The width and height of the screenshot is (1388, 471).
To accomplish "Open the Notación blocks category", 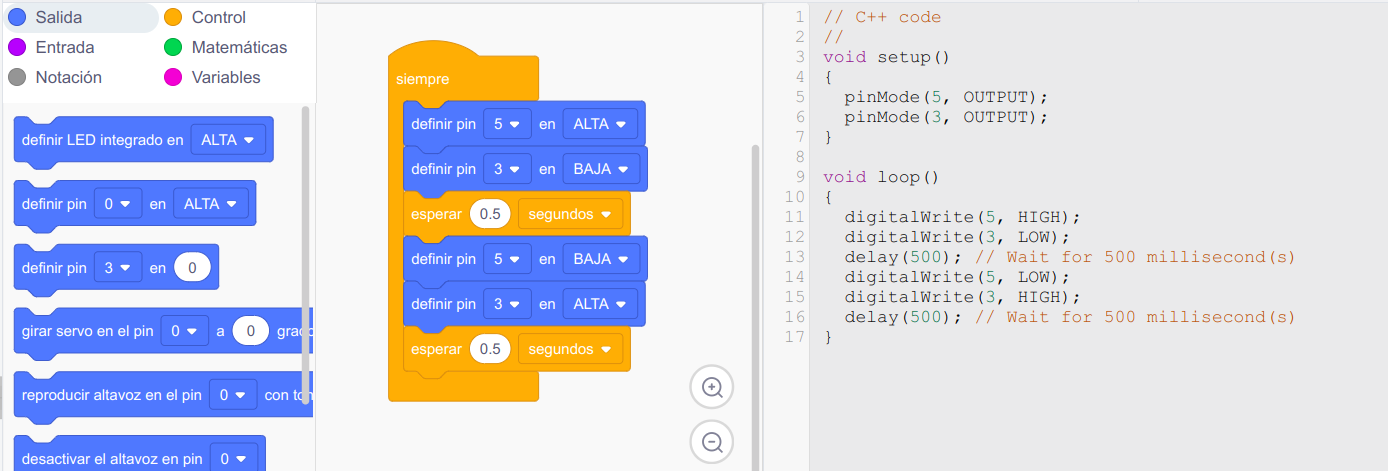I will (68, 78).
